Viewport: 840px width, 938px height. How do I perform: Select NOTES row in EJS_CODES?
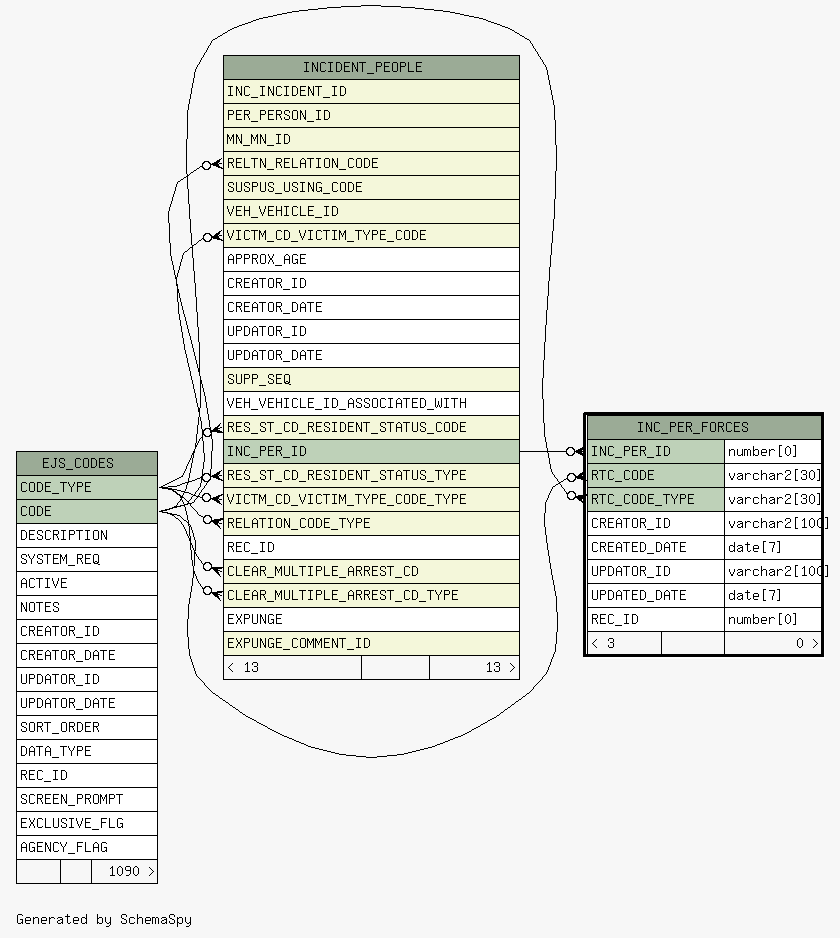pos(87,607)
